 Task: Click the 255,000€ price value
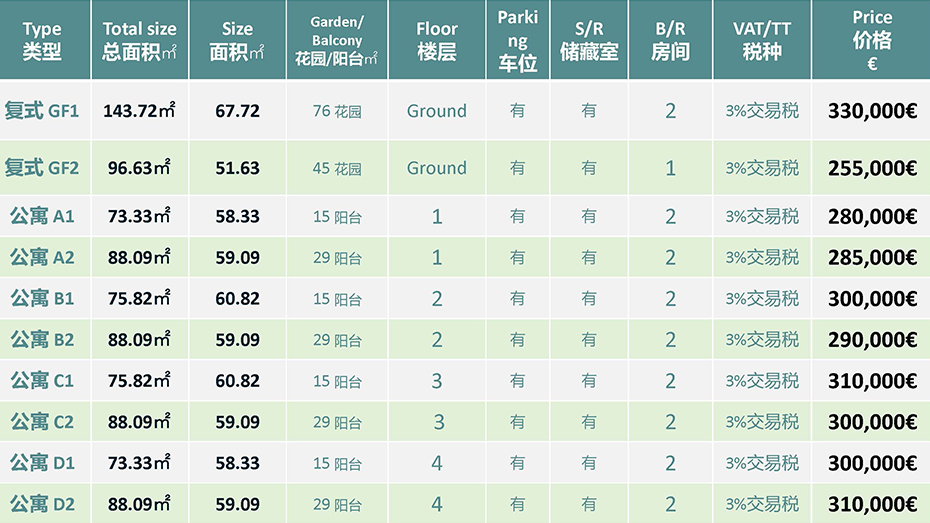coord(871,168)
